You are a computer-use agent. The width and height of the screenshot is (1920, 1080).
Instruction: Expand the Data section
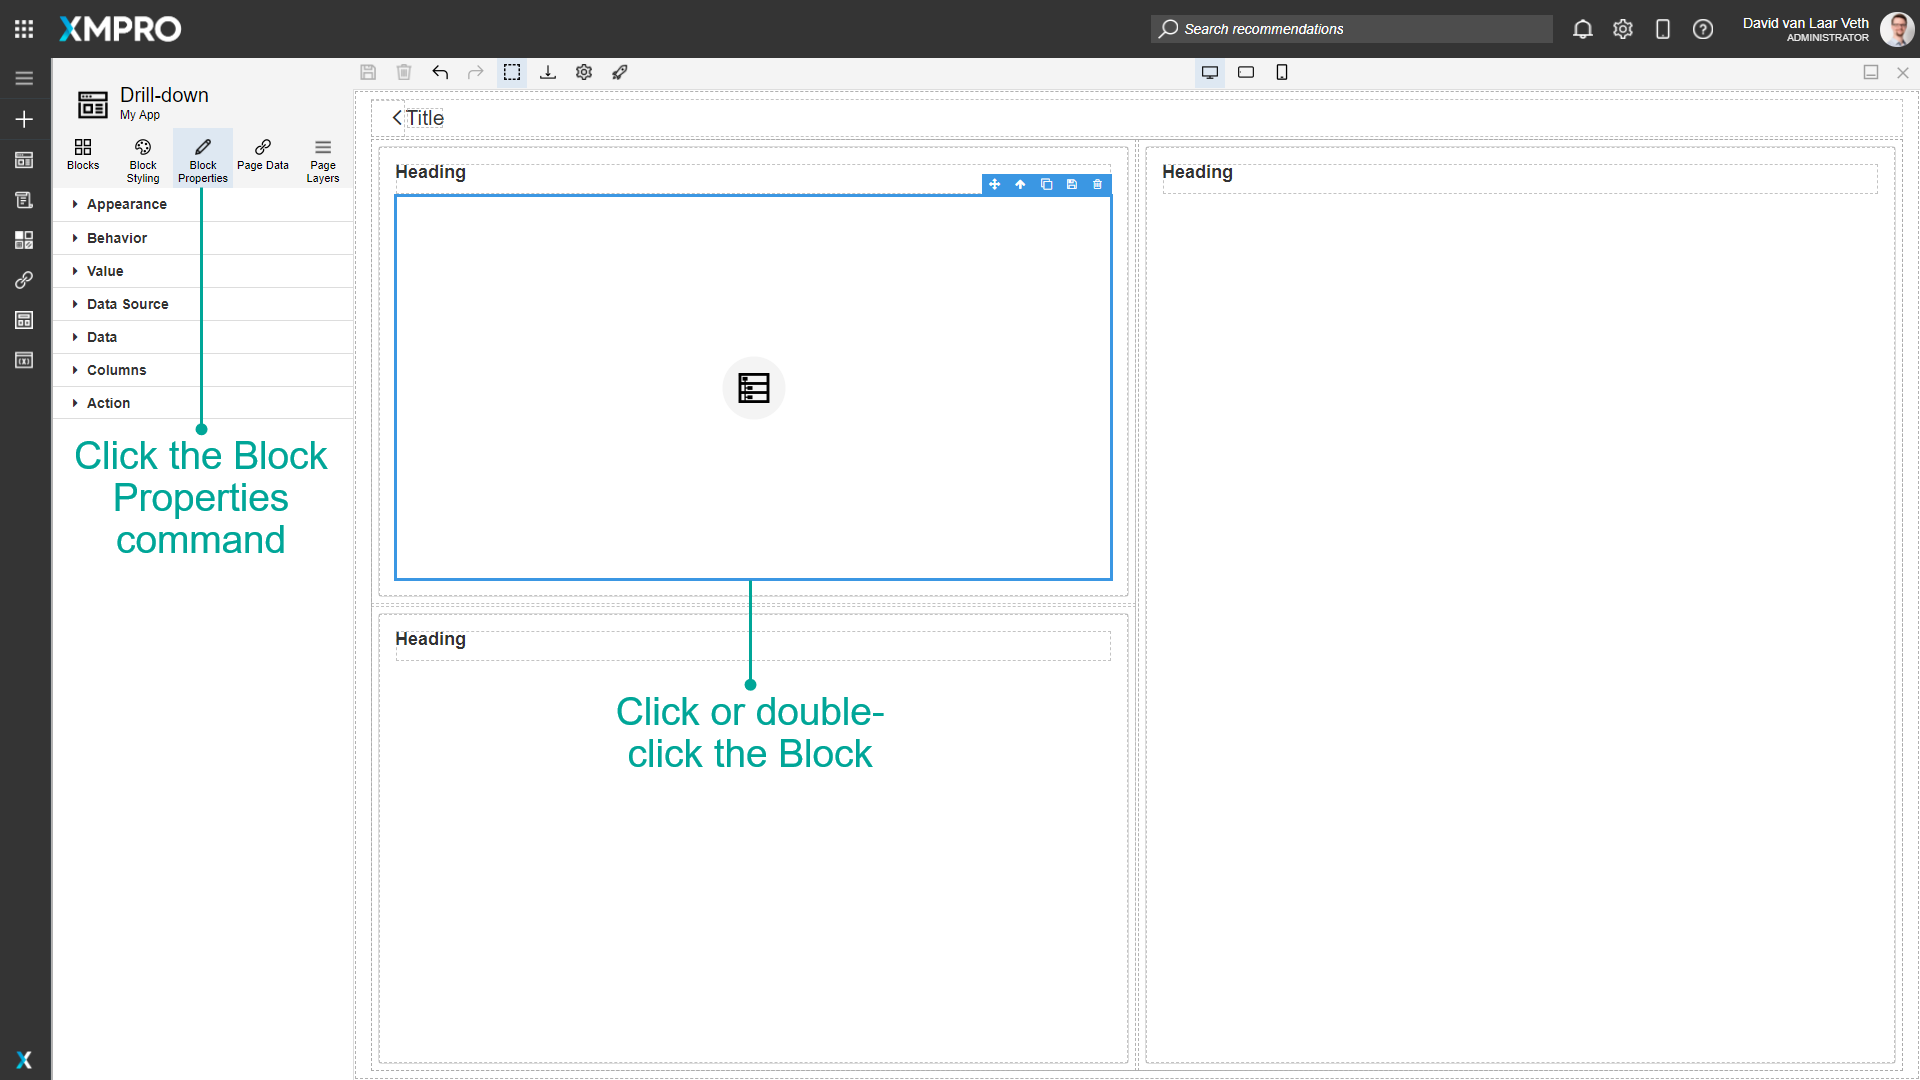click(203, 337)
